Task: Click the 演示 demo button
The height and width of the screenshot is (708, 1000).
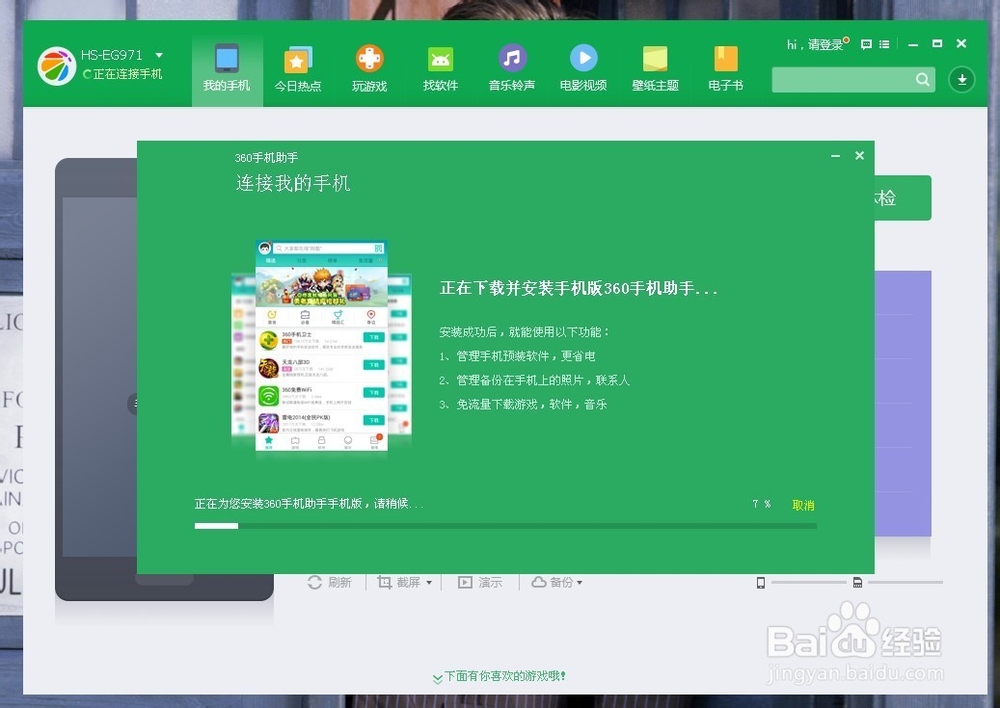Action: pos(480,582)
